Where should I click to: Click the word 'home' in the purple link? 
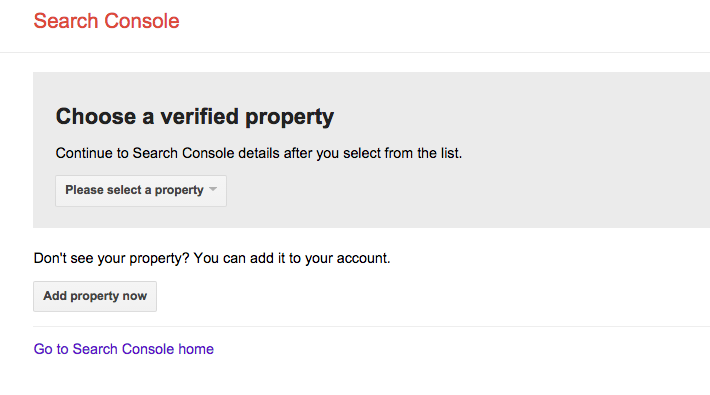coord(196,349)
